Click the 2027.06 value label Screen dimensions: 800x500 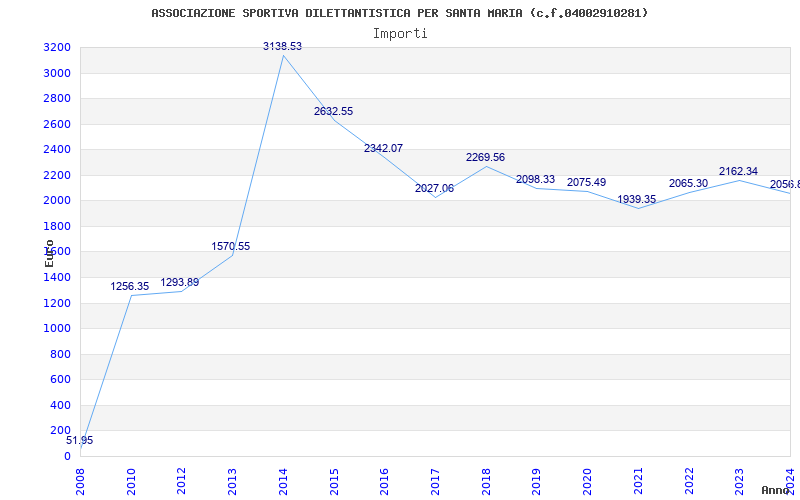434,188
